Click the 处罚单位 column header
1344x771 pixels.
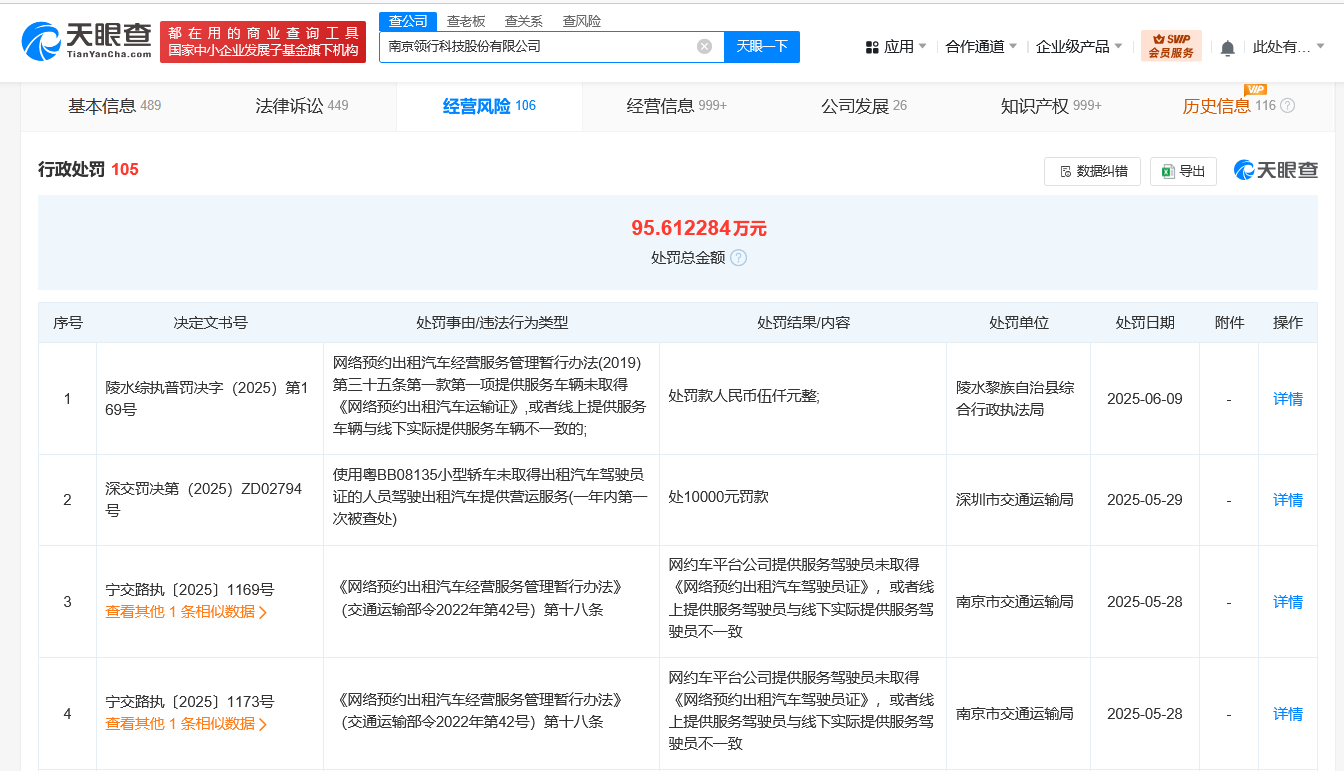coord(1019,323)
